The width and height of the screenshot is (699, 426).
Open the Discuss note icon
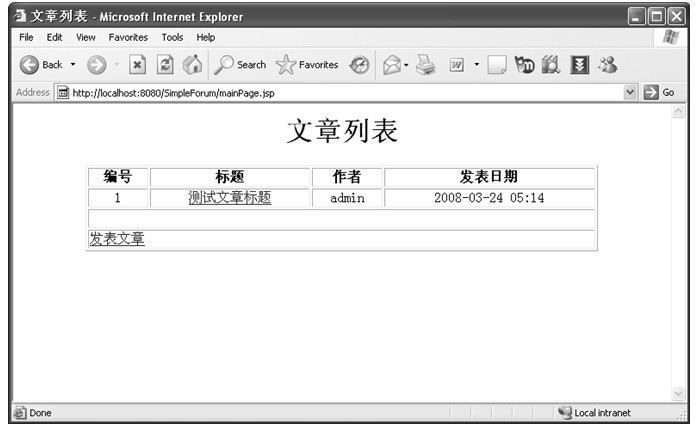[x=497, y=65]
